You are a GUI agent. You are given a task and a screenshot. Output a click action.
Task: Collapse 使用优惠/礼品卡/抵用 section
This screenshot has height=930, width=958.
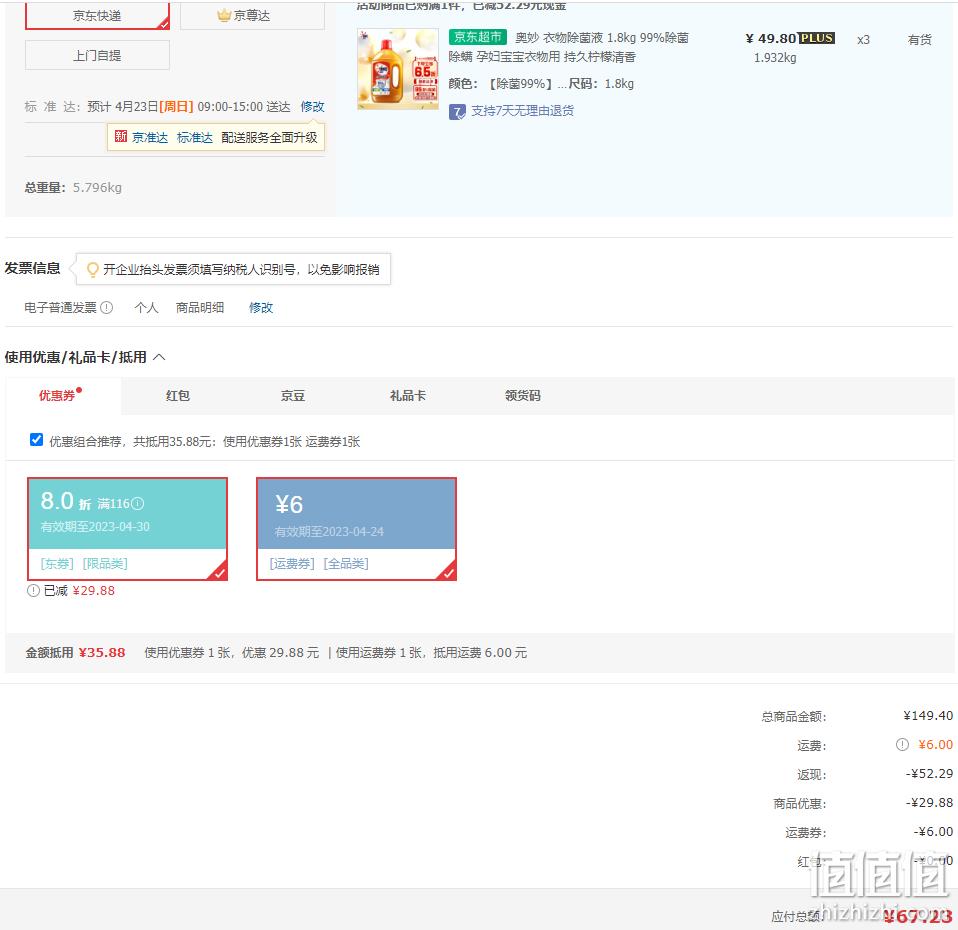pyautogui.click(x=159, y=357)
